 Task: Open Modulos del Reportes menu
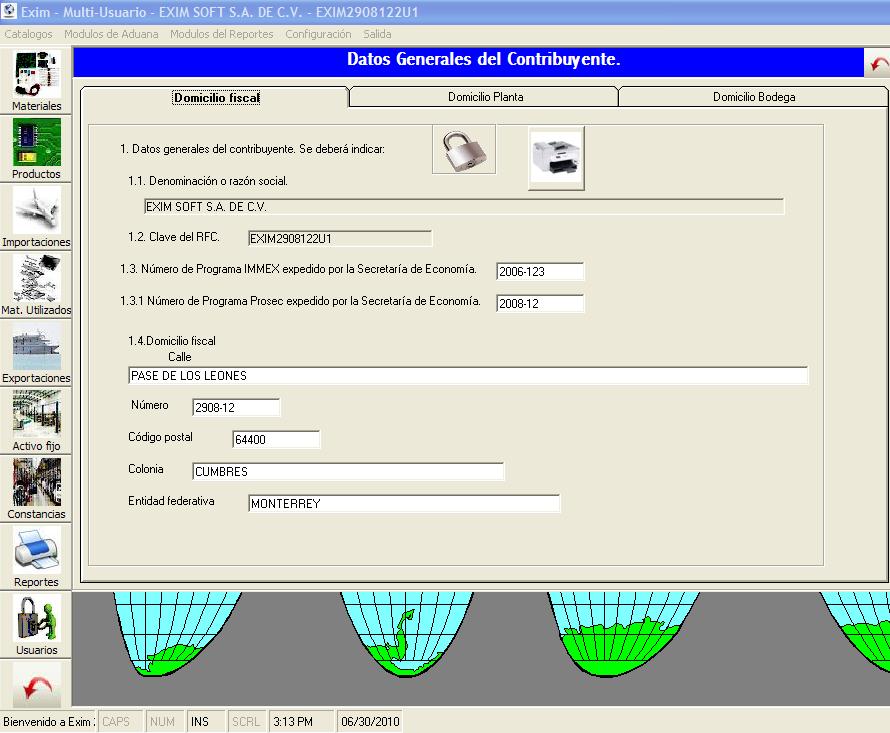tap(222, 34)
